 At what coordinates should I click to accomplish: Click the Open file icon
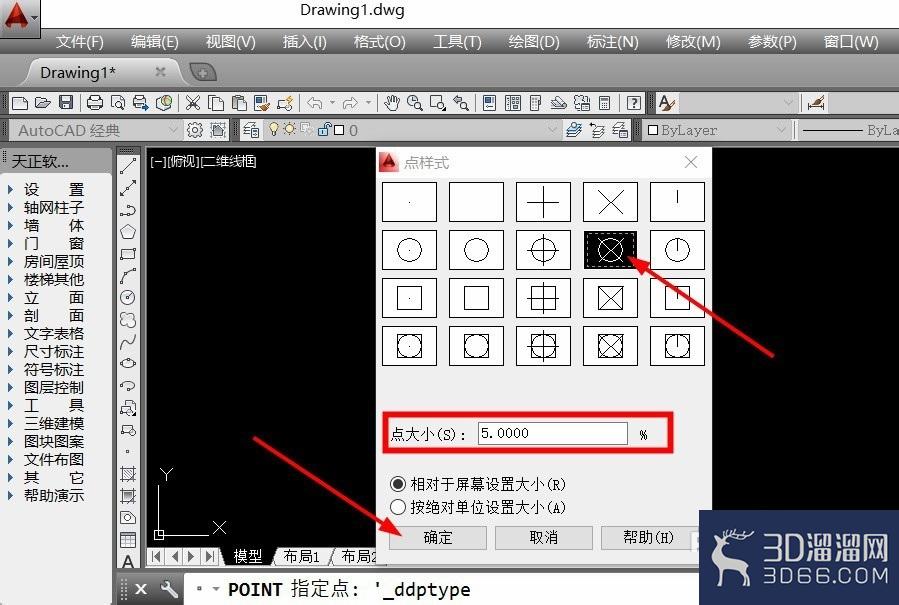(x=42, y=103)
